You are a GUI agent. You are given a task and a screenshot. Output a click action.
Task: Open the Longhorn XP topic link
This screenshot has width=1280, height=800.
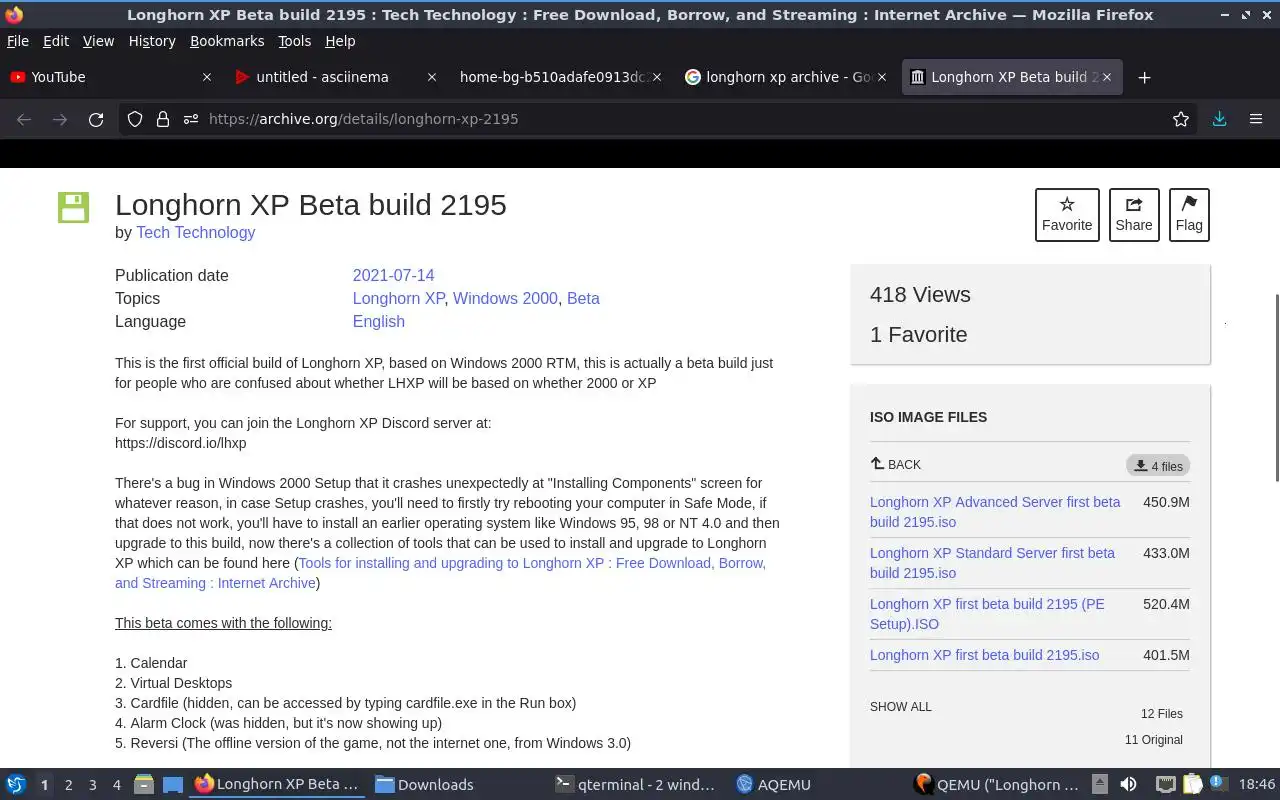[398, 298]
